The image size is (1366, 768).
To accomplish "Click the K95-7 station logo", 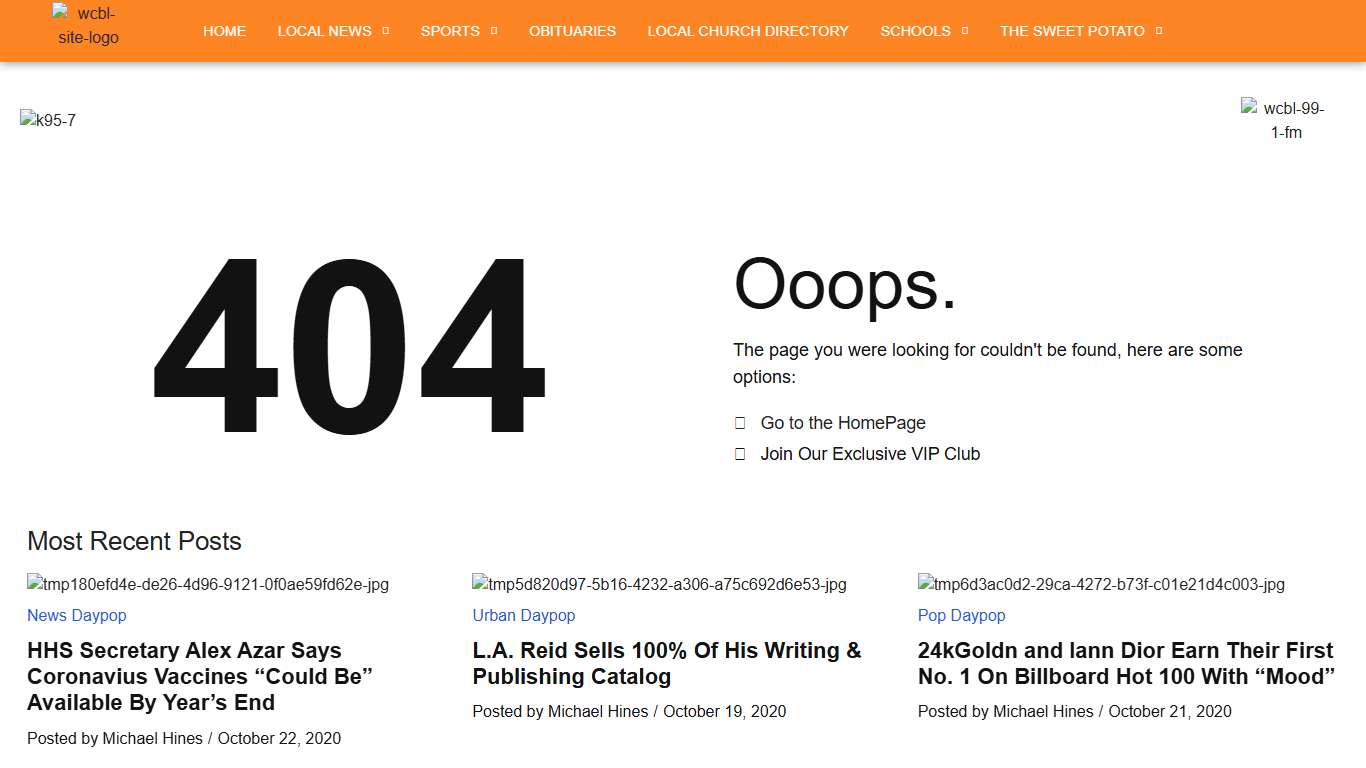I will coord(48,121).
